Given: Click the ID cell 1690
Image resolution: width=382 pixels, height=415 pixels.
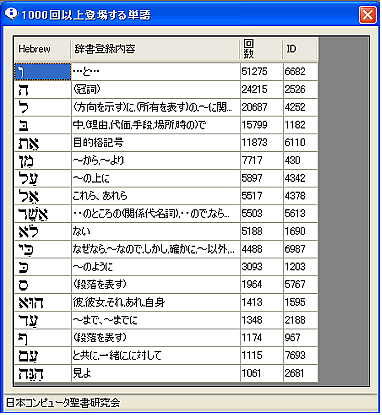Looking at the screenshot, I should click(301, 232).
